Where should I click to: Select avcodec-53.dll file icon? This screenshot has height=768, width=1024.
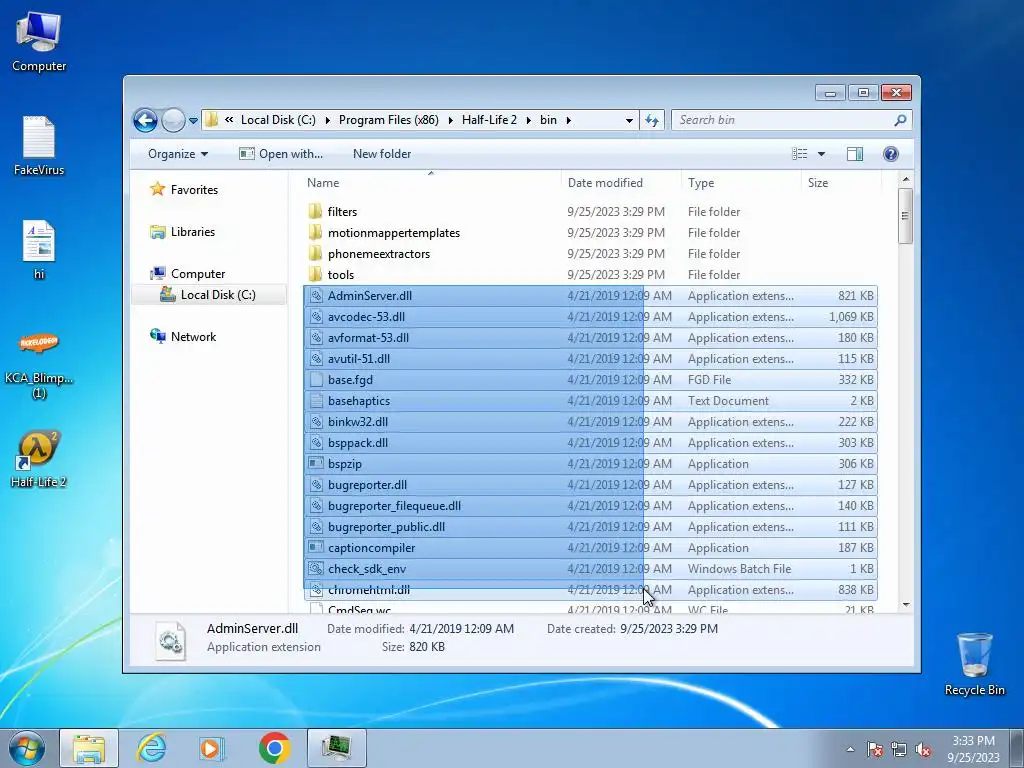click(x=316, y=317)
